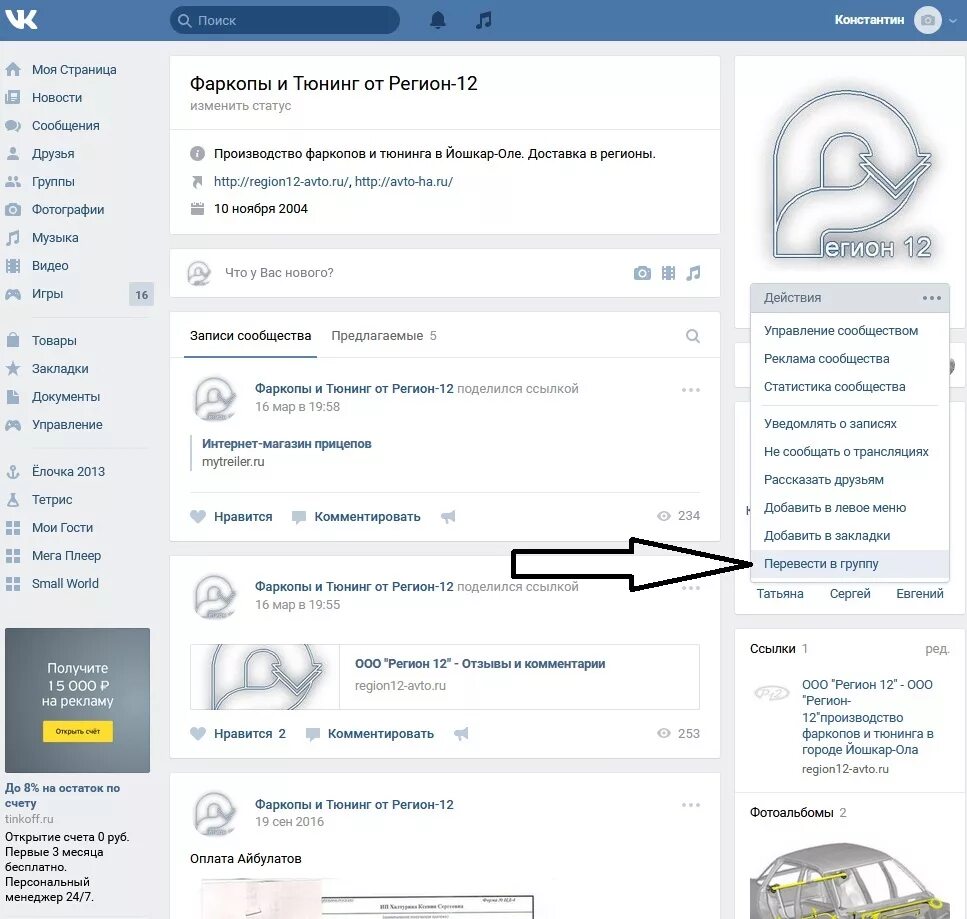This screenshot has width=967, height=919.
Task: Select Не сообщать о трансляциях menu item
Action: tap(849, 452)
